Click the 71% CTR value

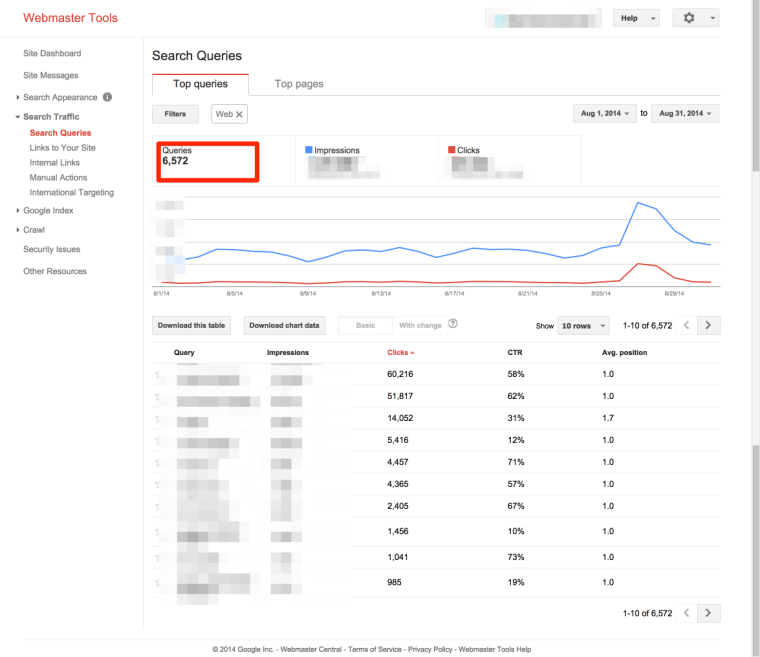[x=516, y=462]
